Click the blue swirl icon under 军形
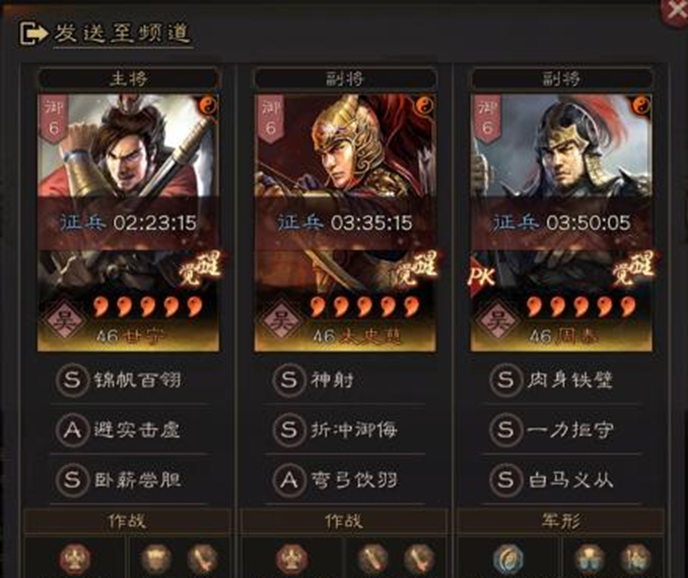688x578 pixels. click(x=508, y=559)
